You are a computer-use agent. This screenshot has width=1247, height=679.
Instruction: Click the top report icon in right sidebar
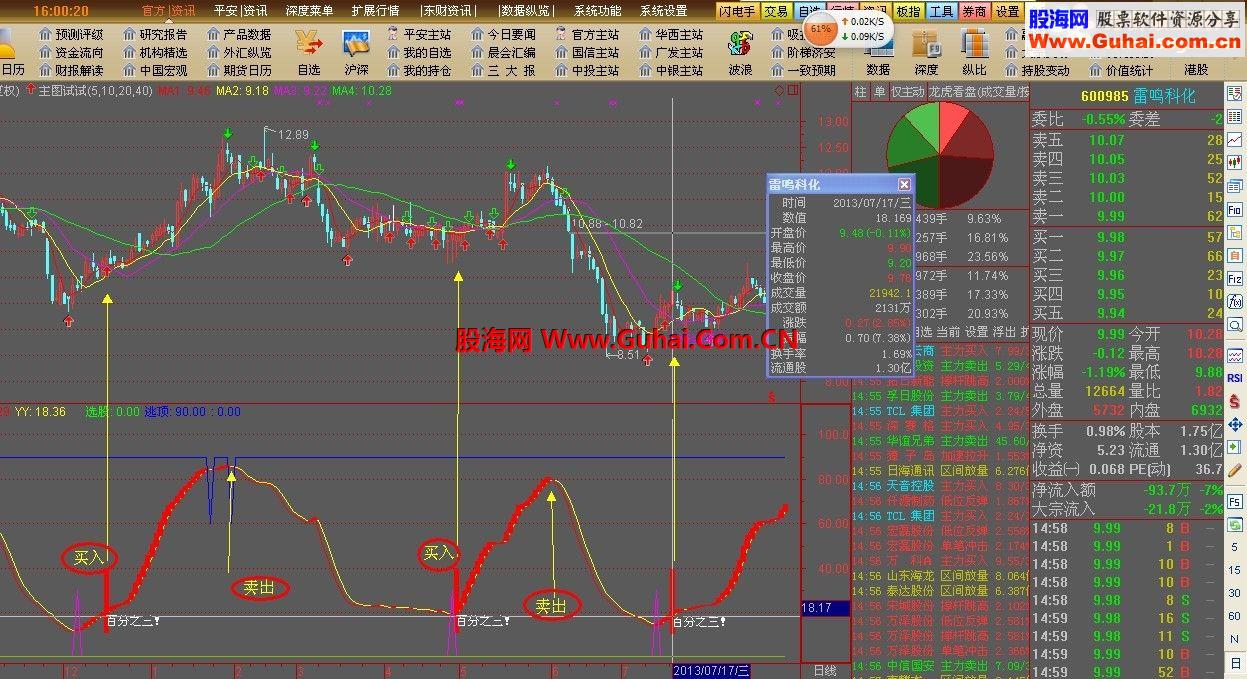[1233, 93]
